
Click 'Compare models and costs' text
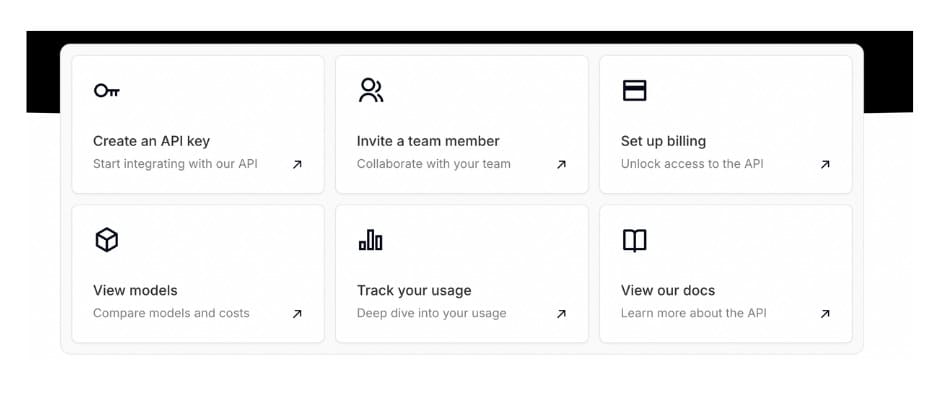[171, 313]
